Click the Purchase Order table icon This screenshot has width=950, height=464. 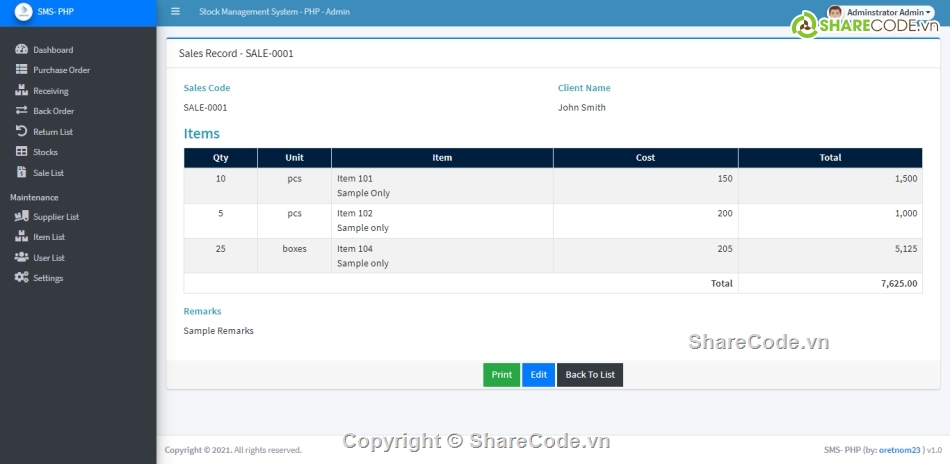21,70
